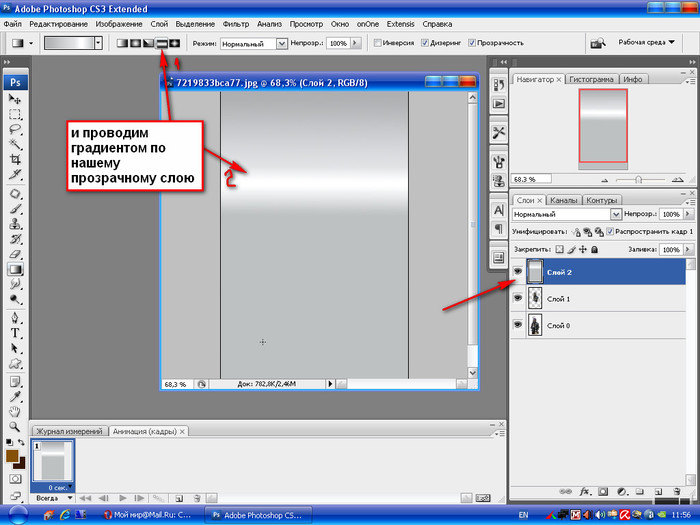Screen dimensions: 700x525
Task: Select the Path Selection tool
Action: 15,348
